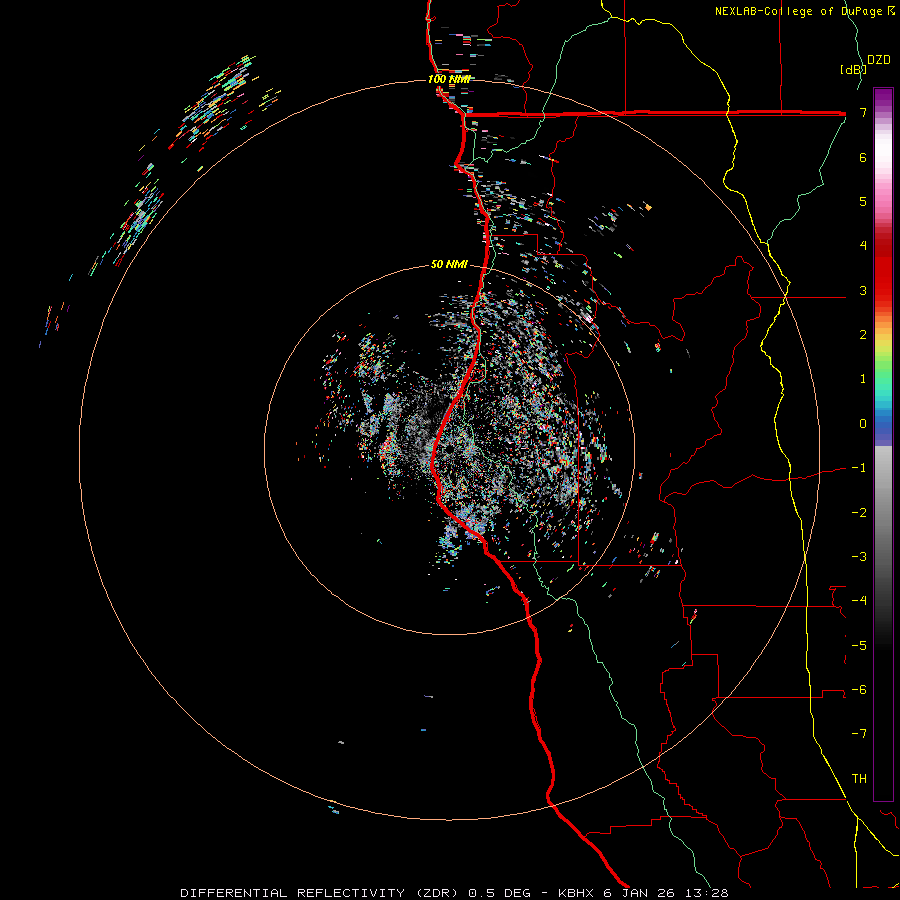Click the scale value 5
The image size is (900, 900).
click(x=863, y=201)
